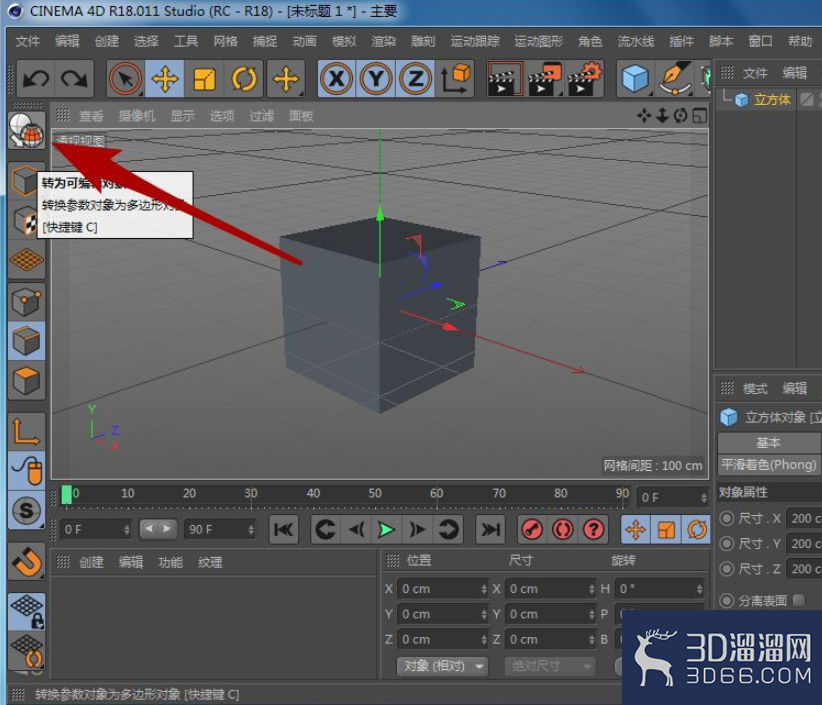The height and width of the screenshot is (705, 822).
Task: Click the Undo arrow icon
Action: click(36, 79)
